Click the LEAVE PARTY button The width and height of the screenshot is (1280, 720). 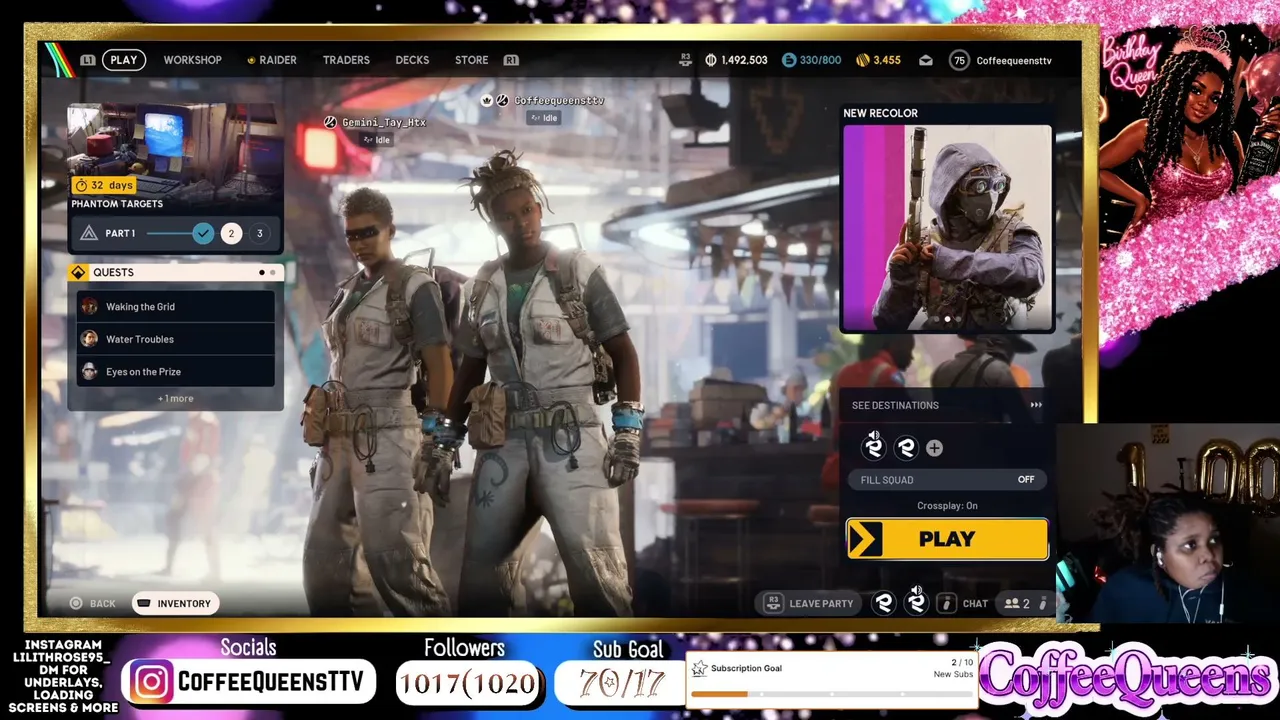[x=810, y=603]
